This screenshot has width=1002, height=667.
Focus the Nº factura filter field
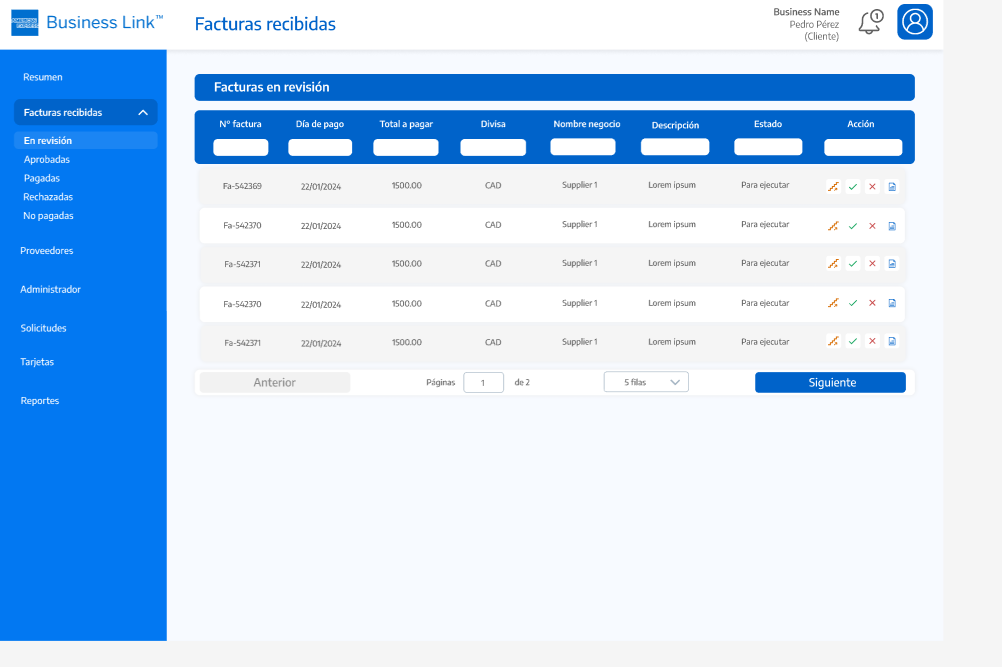(x=241, y=148)
